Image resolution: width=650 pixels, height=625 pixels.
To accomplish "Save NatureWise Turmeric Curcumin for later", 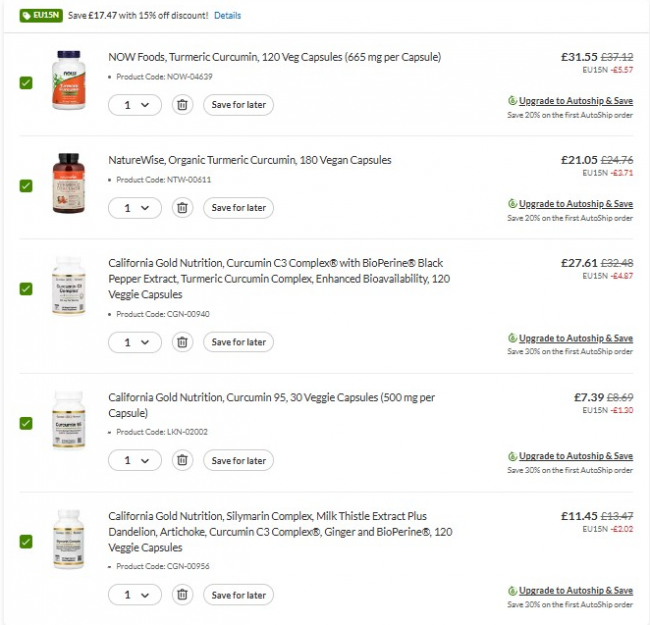I will point(238,208).
